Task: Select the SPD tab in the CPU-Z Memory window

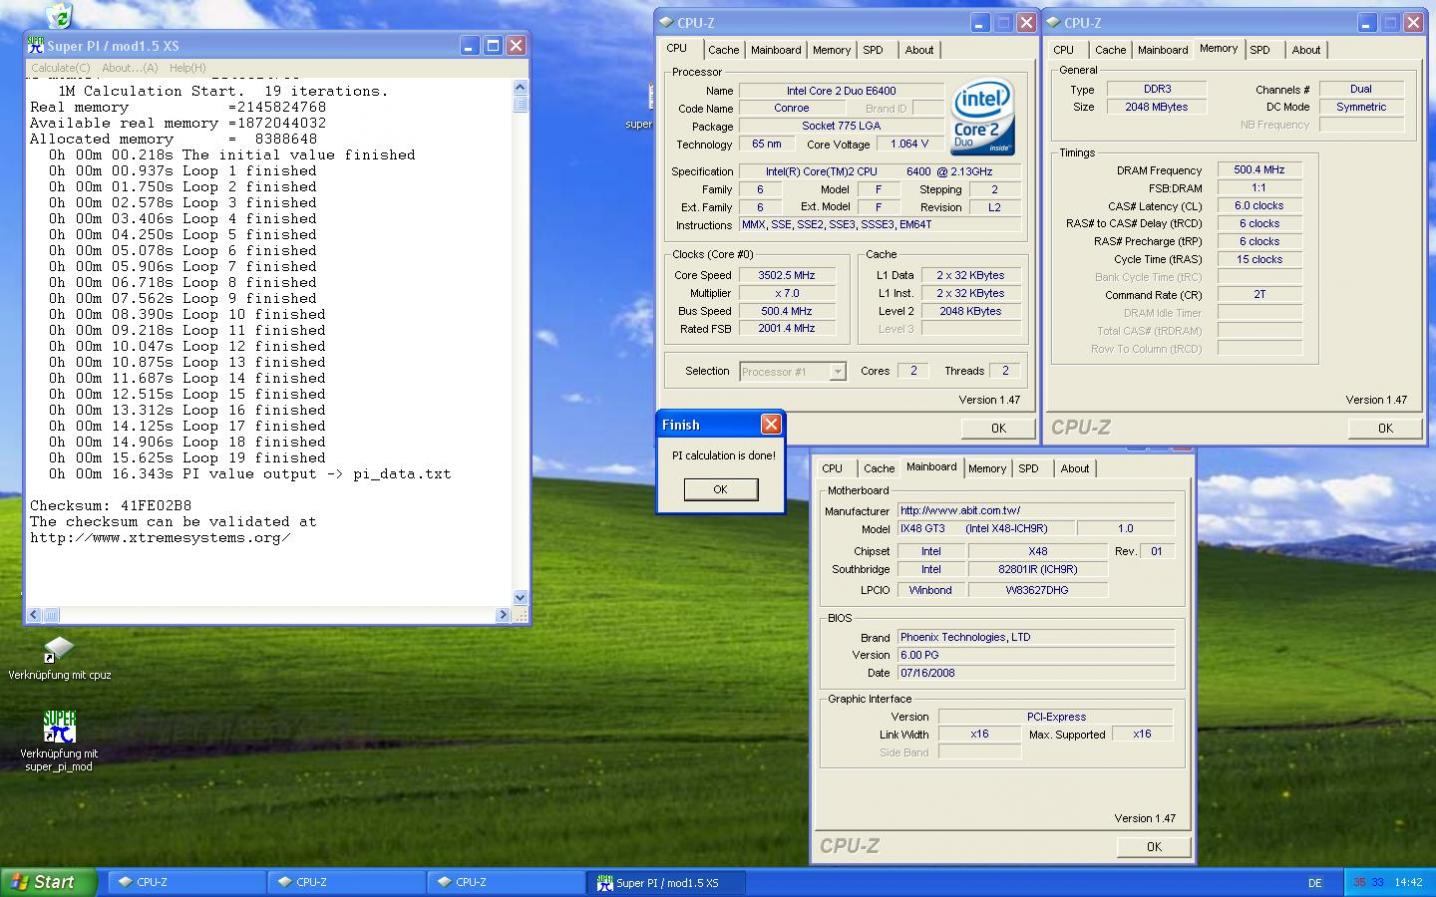Action: 1260,50
